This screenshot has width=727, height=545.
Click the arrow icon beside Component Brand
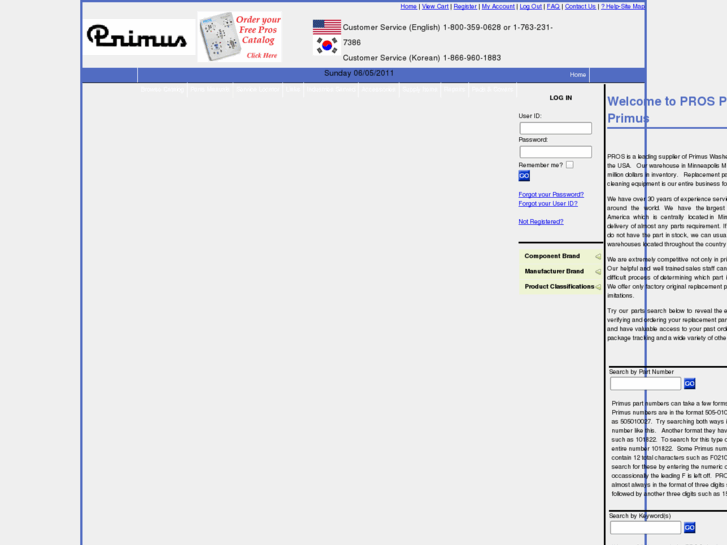click(x=598, y=256)
